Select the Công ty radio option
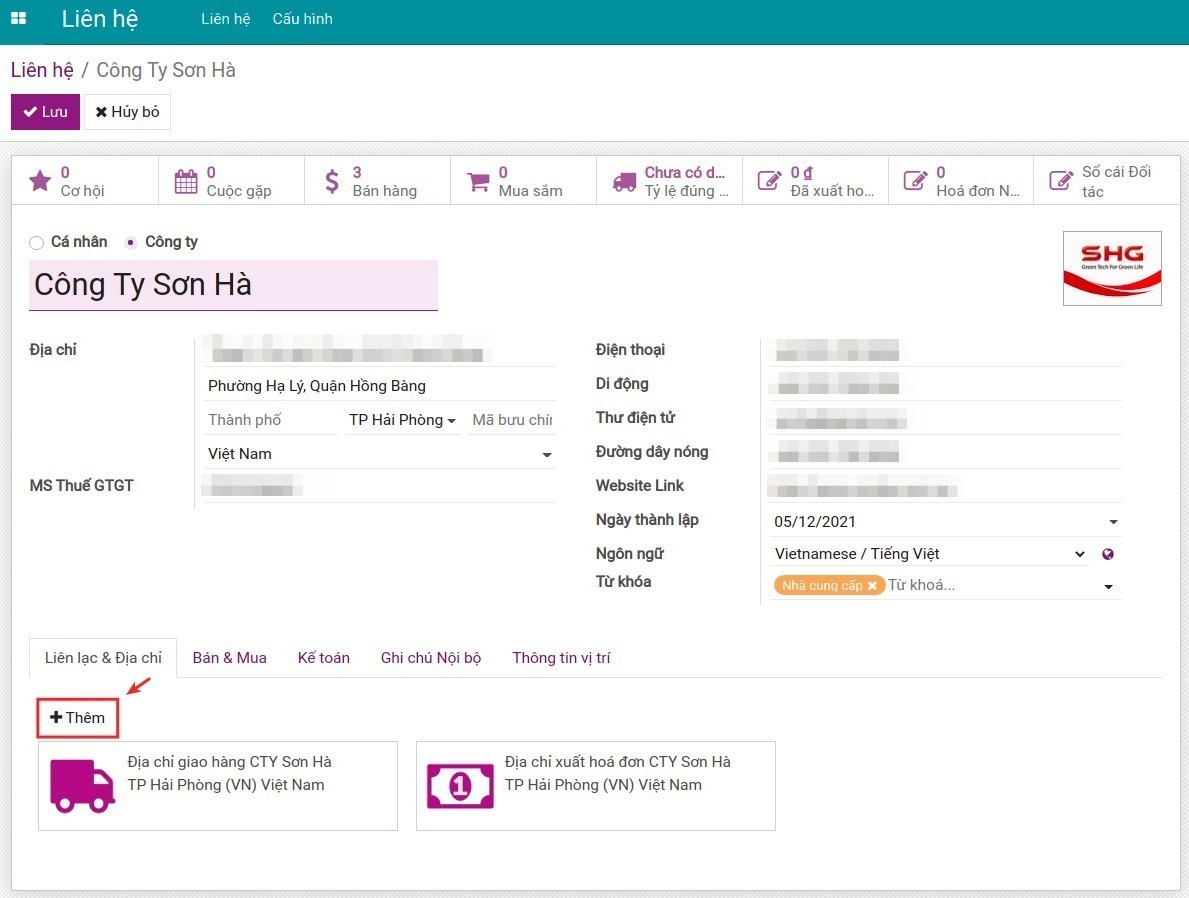 131,243
